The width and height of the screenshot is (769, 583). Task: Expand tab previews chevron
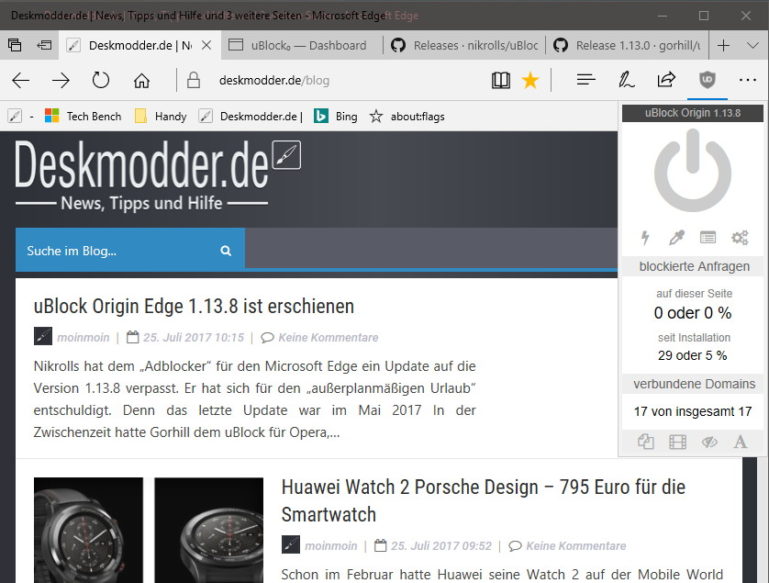[752, 45]
